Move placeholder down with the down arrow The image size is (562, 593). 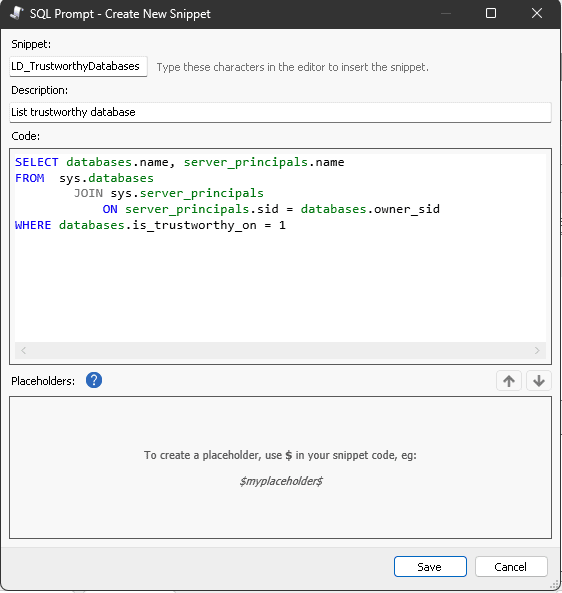pyautogui.click(x=539, y=380)
